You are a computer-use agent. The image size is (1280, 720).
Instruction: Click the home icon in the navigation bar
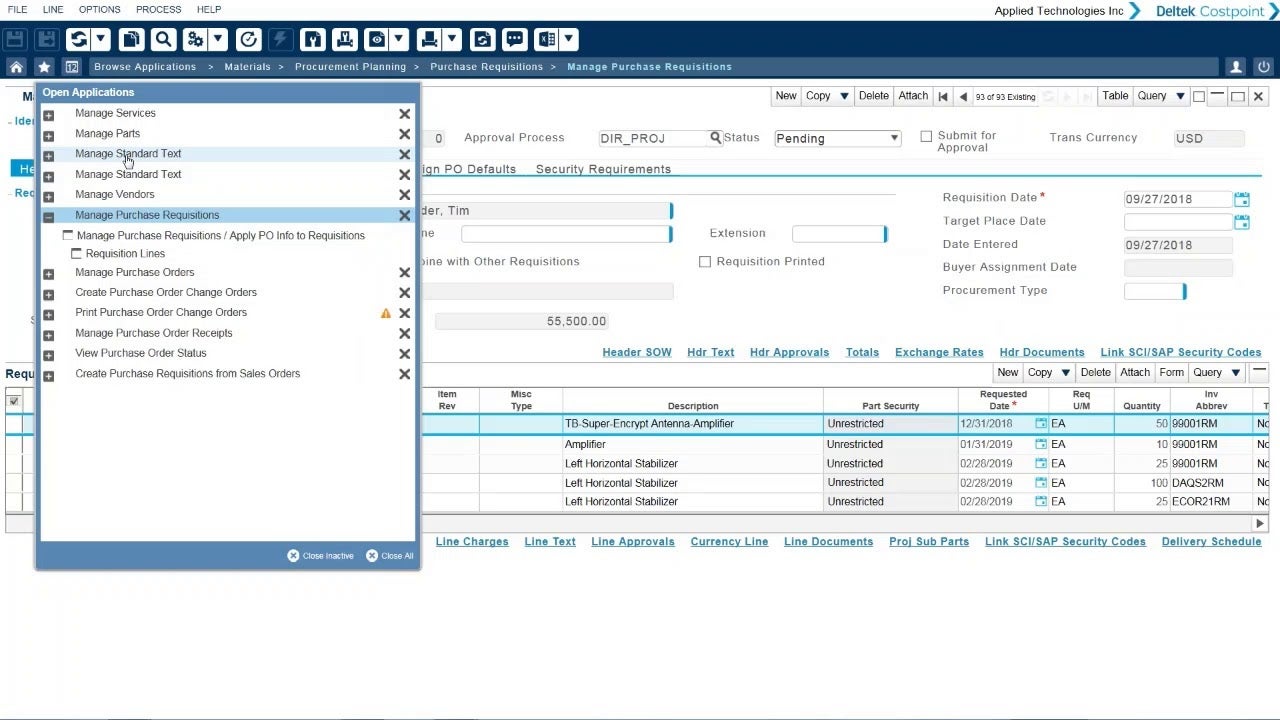15,66
